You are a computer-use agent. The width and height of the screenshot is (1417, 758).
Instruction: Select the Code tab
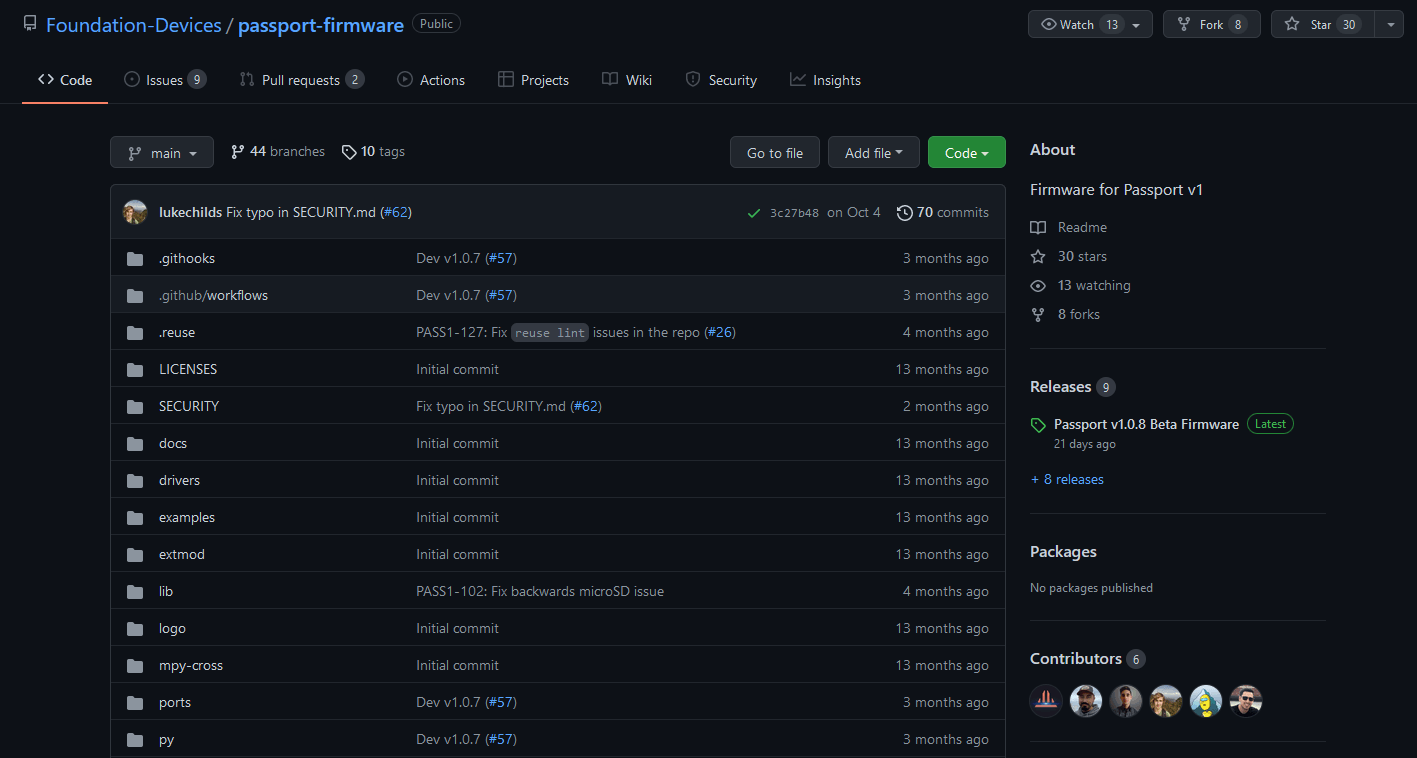tap(65, 80)
